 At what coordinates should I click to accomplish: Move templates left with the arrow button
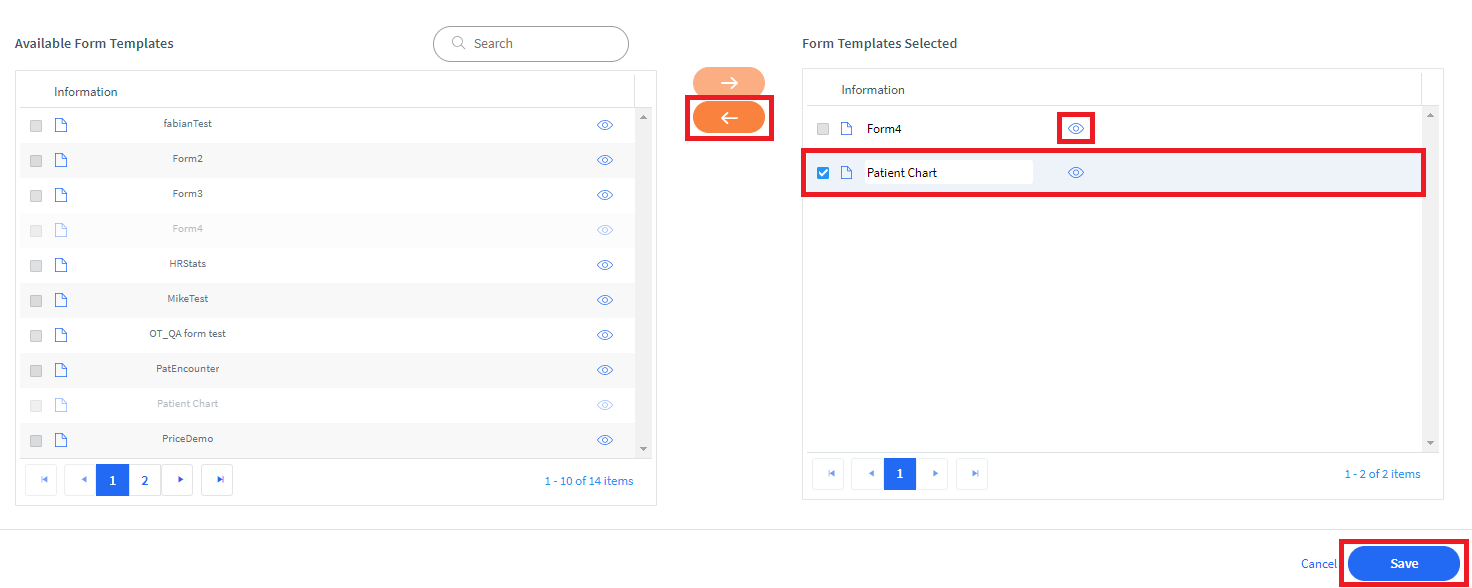(729, 118)
